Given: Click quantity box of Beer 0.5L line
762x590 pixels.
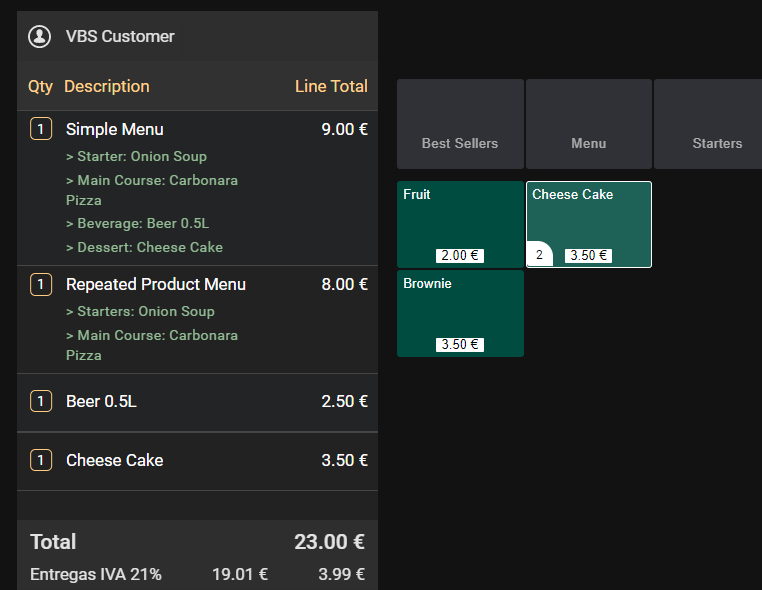Looking at the screenshot, I should click(x=41, y=402).
